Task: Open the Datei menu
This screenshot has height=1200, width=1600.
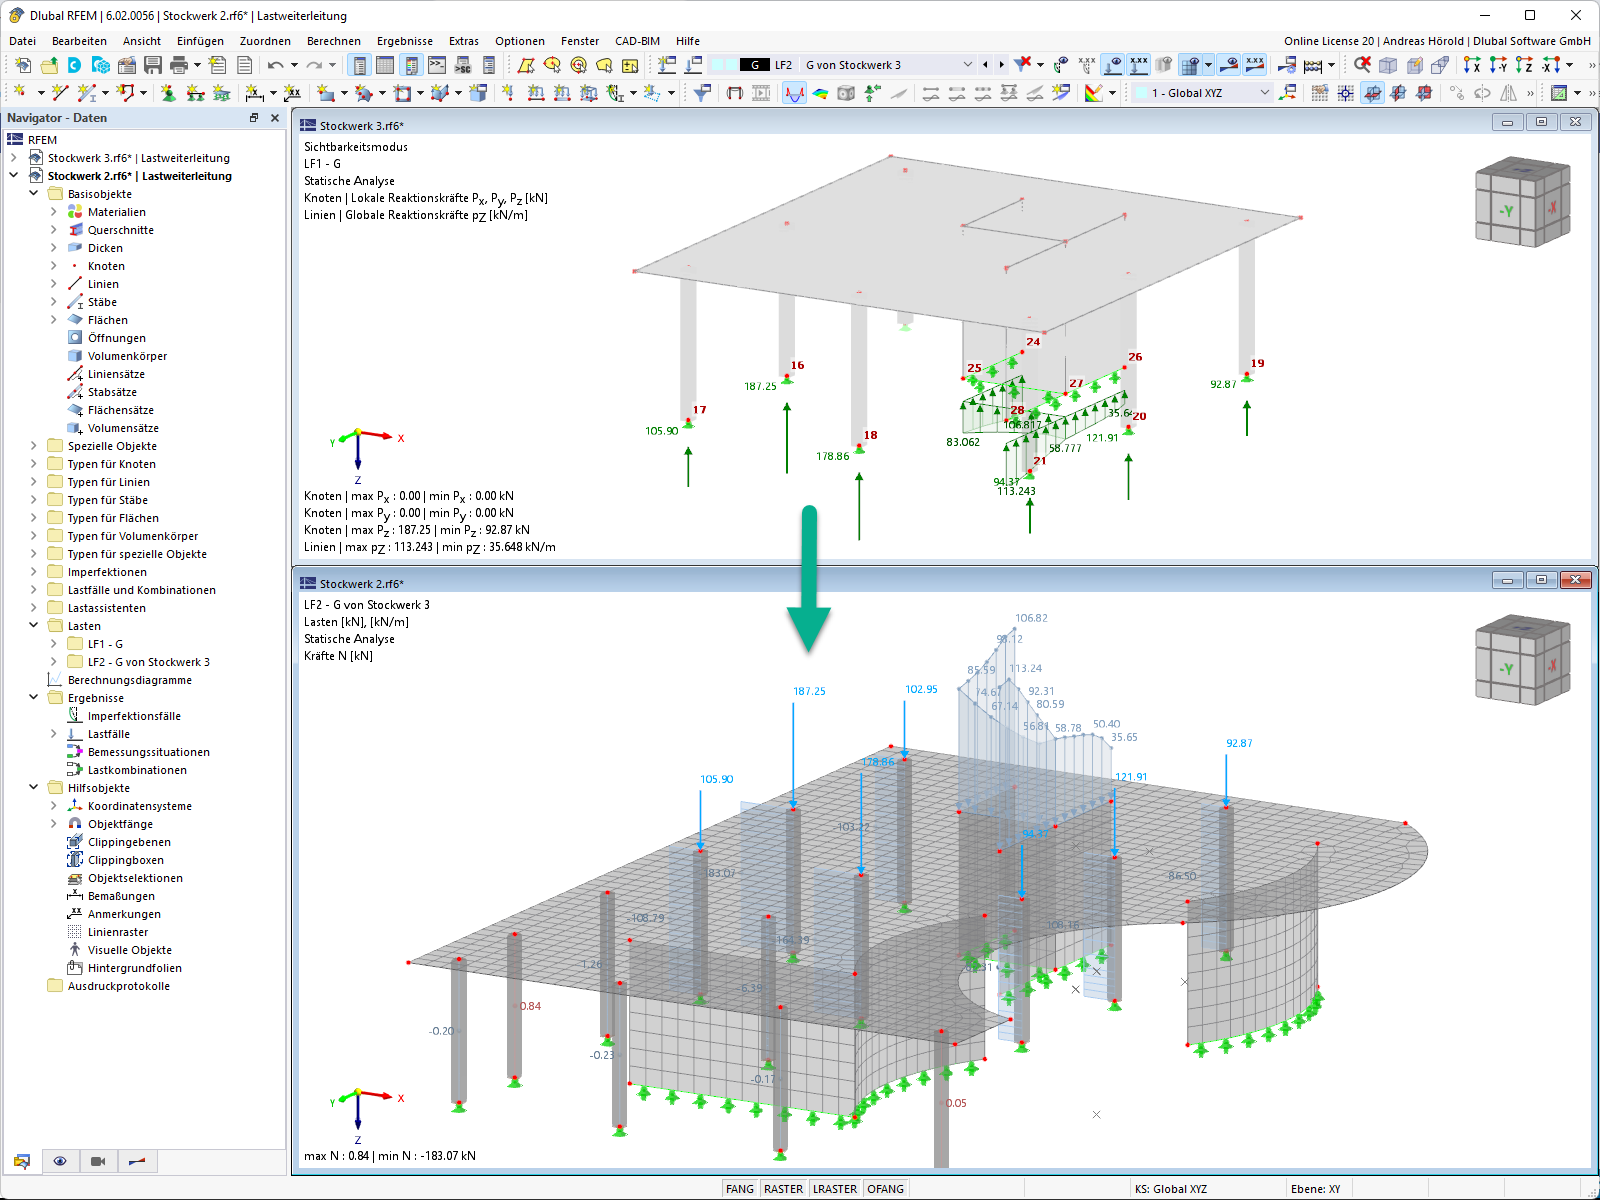Action: tap(22, 41)
